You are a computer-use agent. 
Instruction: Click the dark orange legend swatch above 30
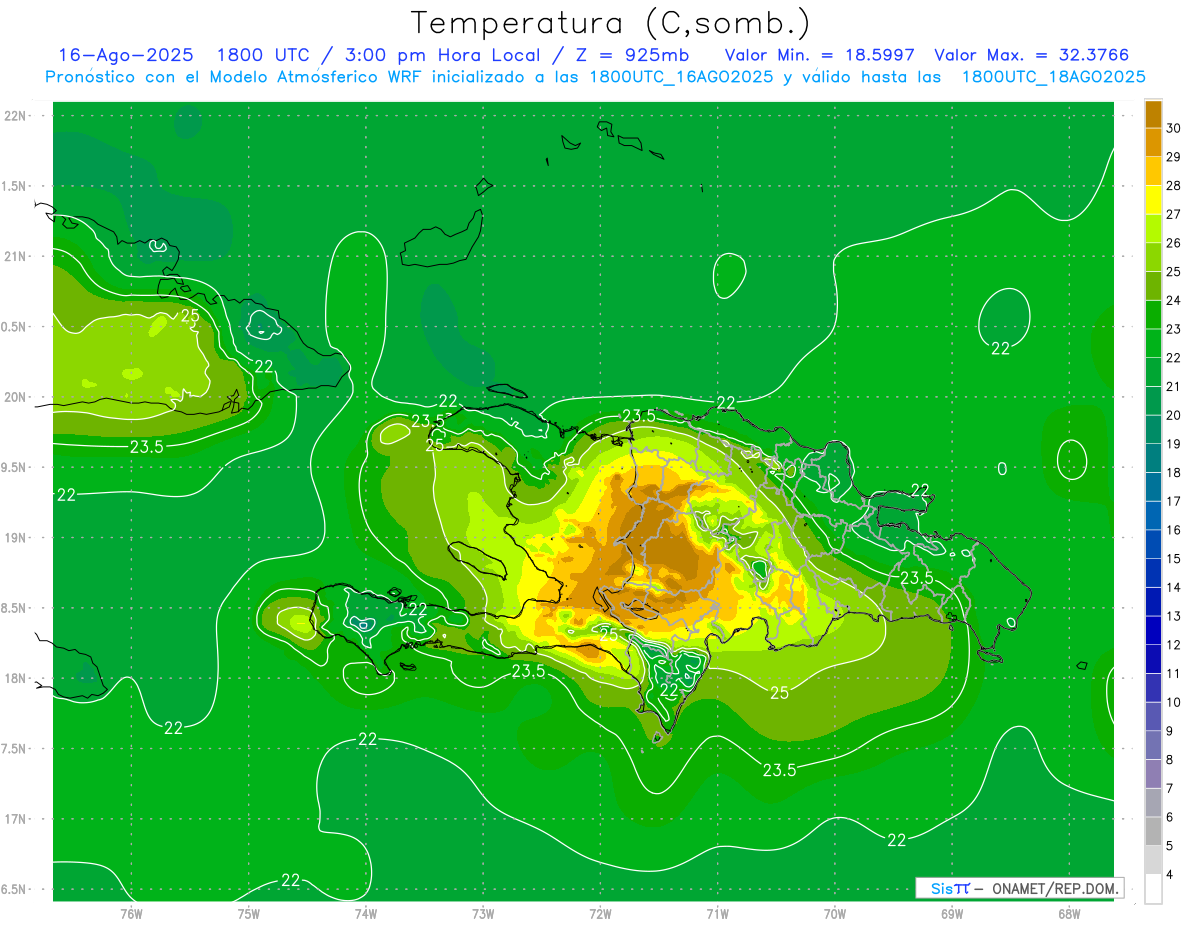1153,115
